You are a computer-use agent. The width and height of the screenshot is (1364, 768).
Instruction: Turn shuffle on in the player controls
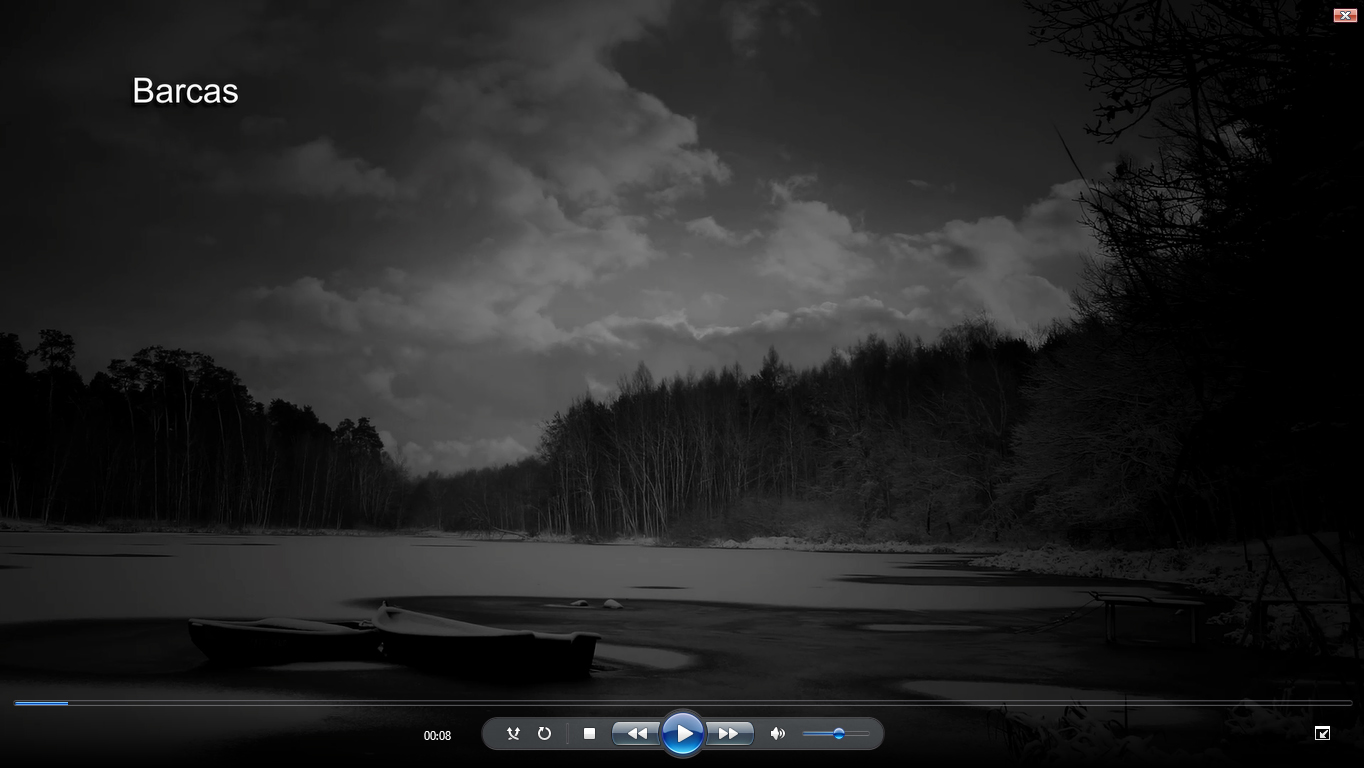click(513, 734)
